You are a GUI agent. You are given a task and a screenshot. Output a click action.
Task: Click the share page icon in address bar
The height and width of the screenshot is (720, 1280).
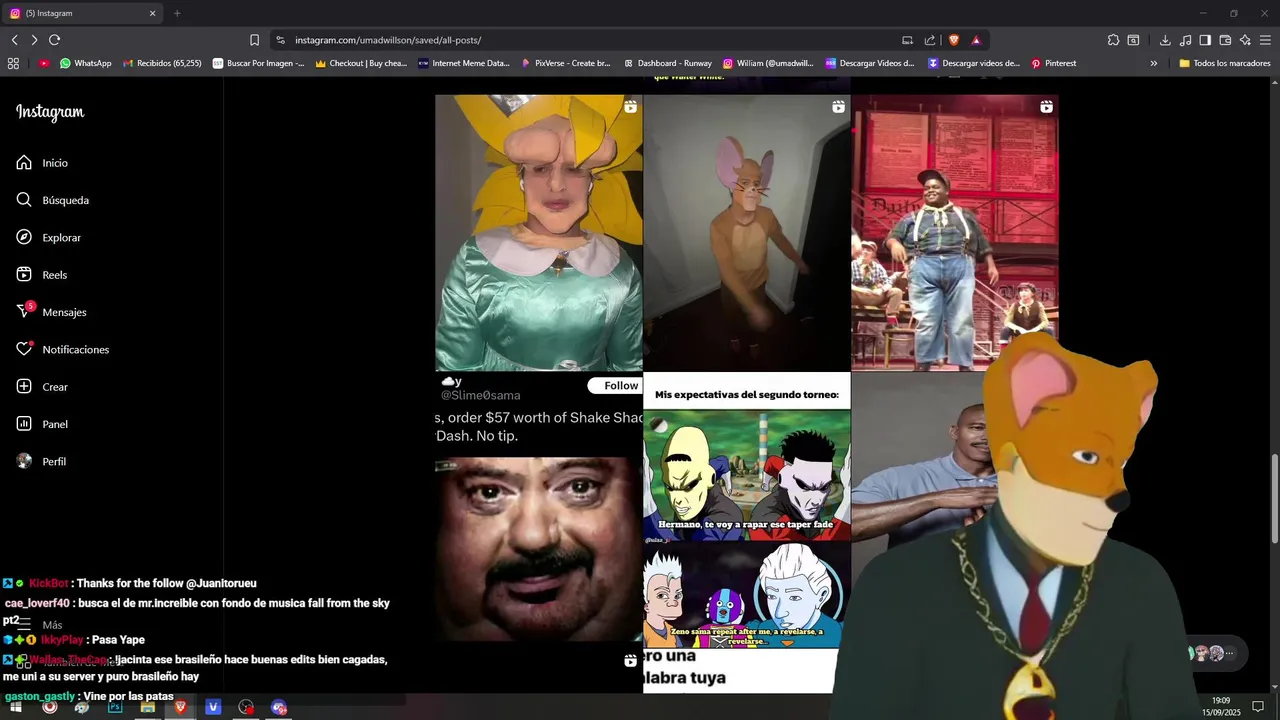pos(930,40)
